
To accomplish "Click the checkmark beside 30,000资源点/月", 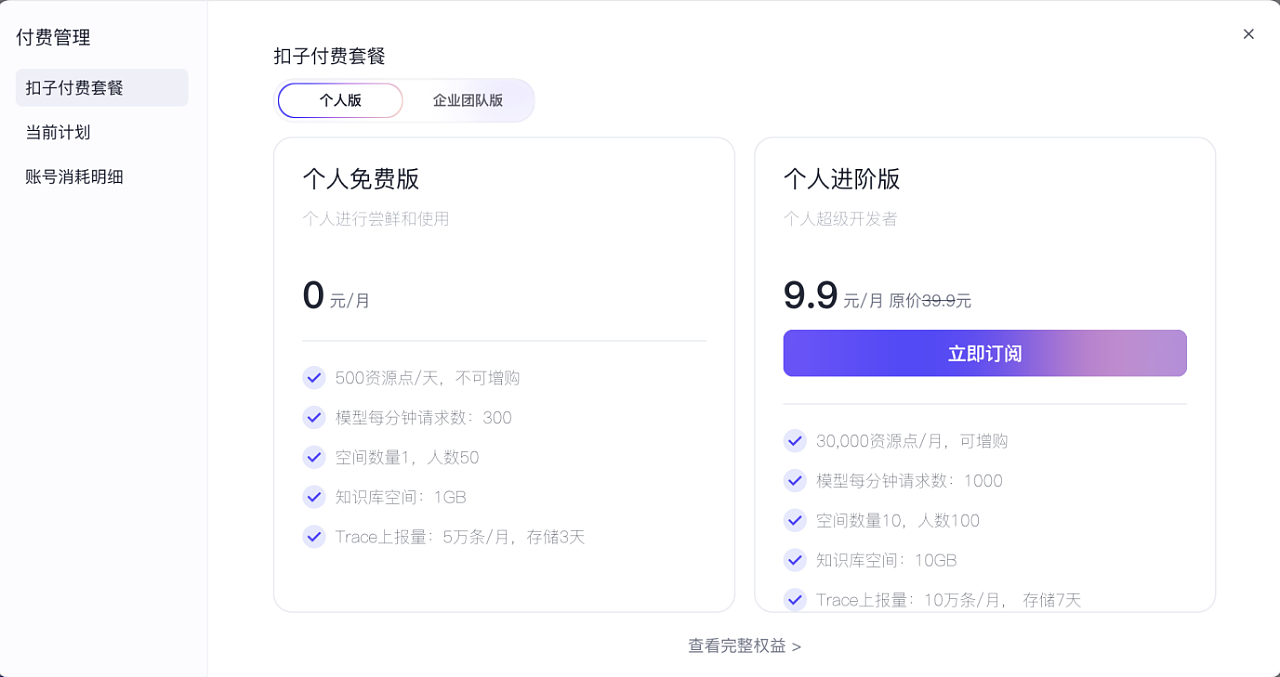I will pyautogui.click(x=794, y=440).
